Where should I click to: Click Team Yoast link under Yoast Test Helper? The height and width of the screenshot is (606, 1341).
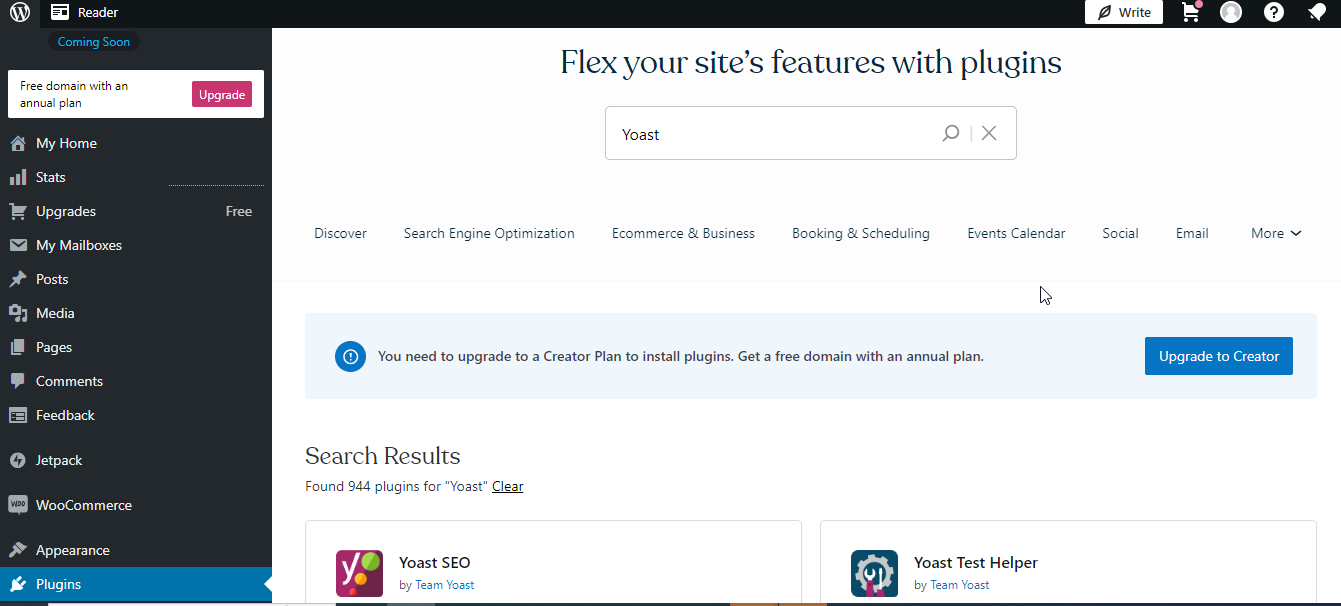[960, 585]
